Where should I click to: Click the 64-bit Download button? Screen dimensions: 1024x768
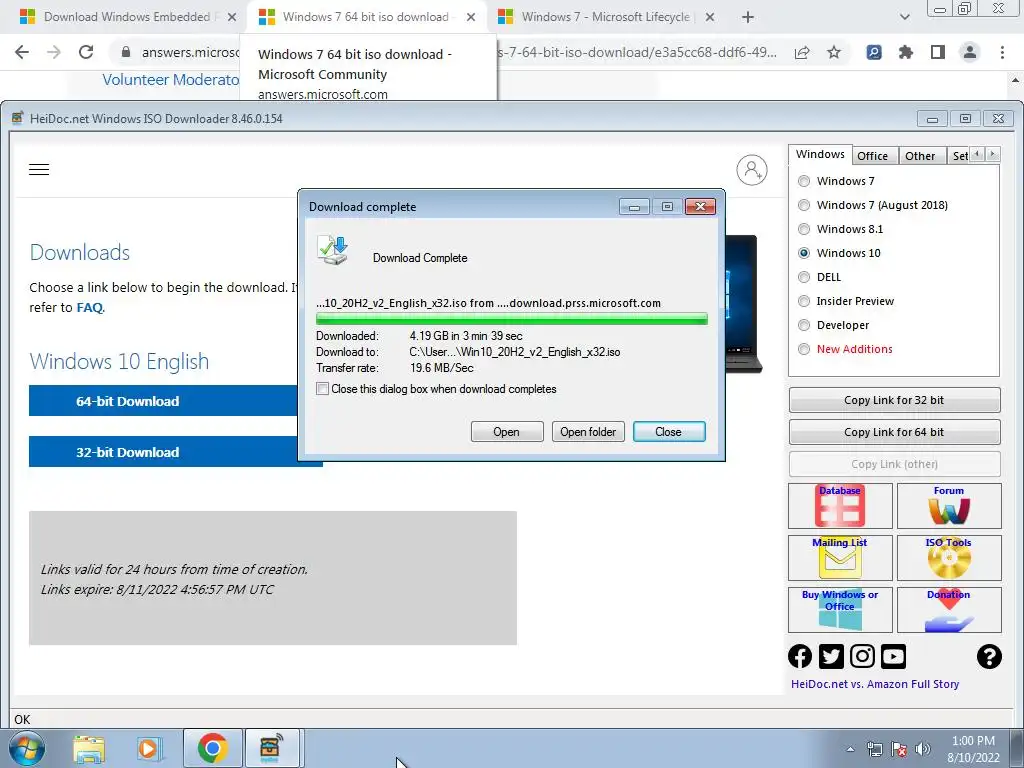pos(163,401)
